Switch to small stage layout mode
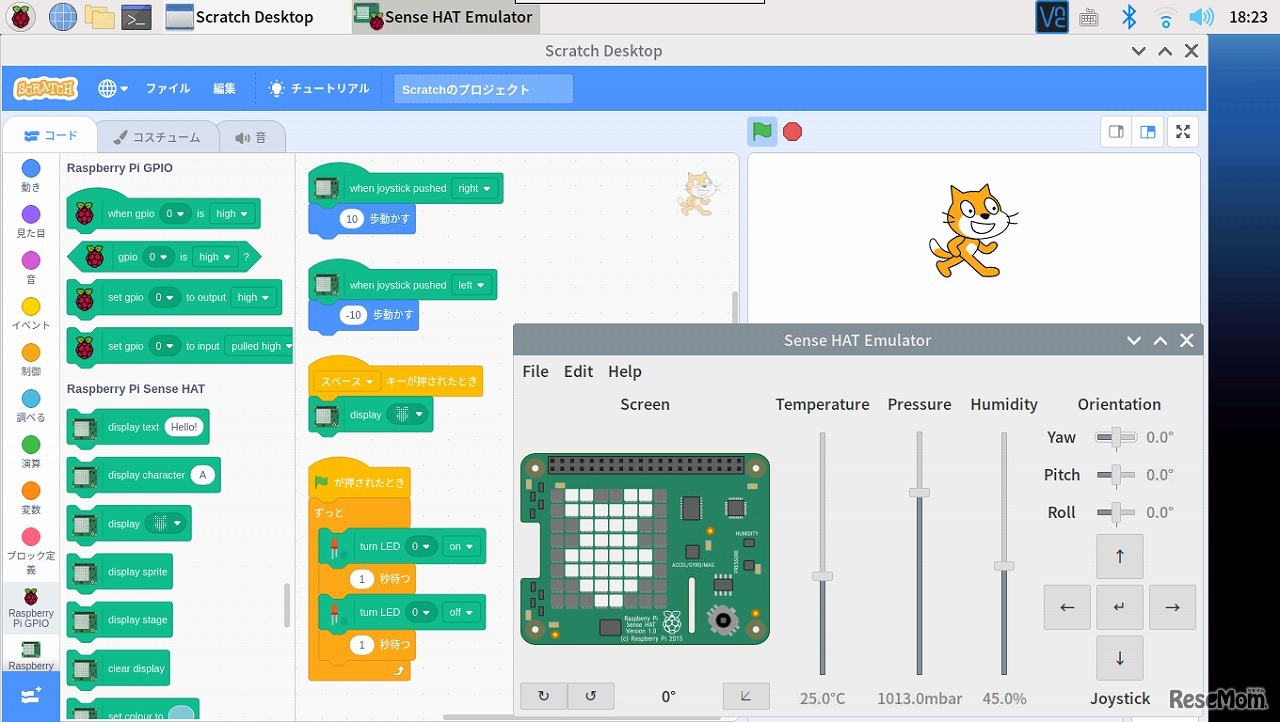Screen dimensions: 1280x722 [x=1116, y=131]
